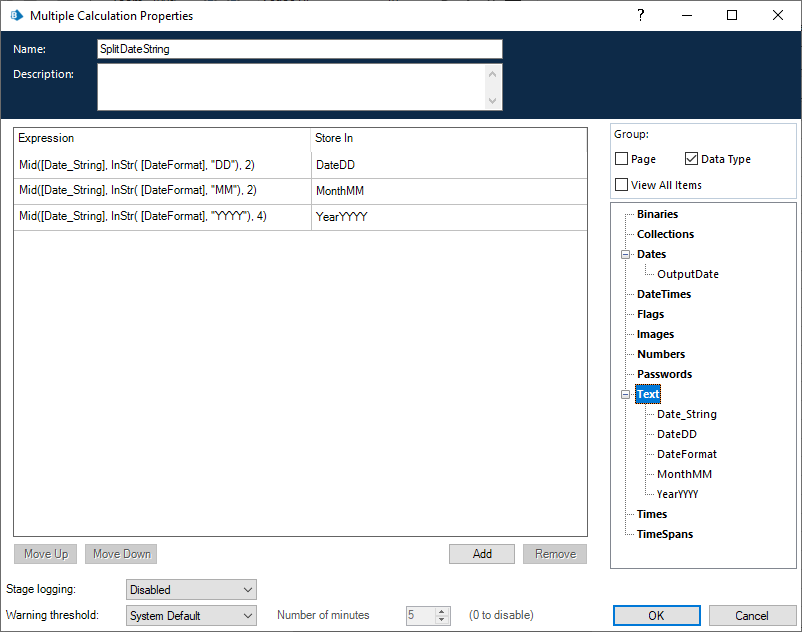The image size is (802, 632).
Task: Select the DateDD Store In cell
Action: coord(449,166)
